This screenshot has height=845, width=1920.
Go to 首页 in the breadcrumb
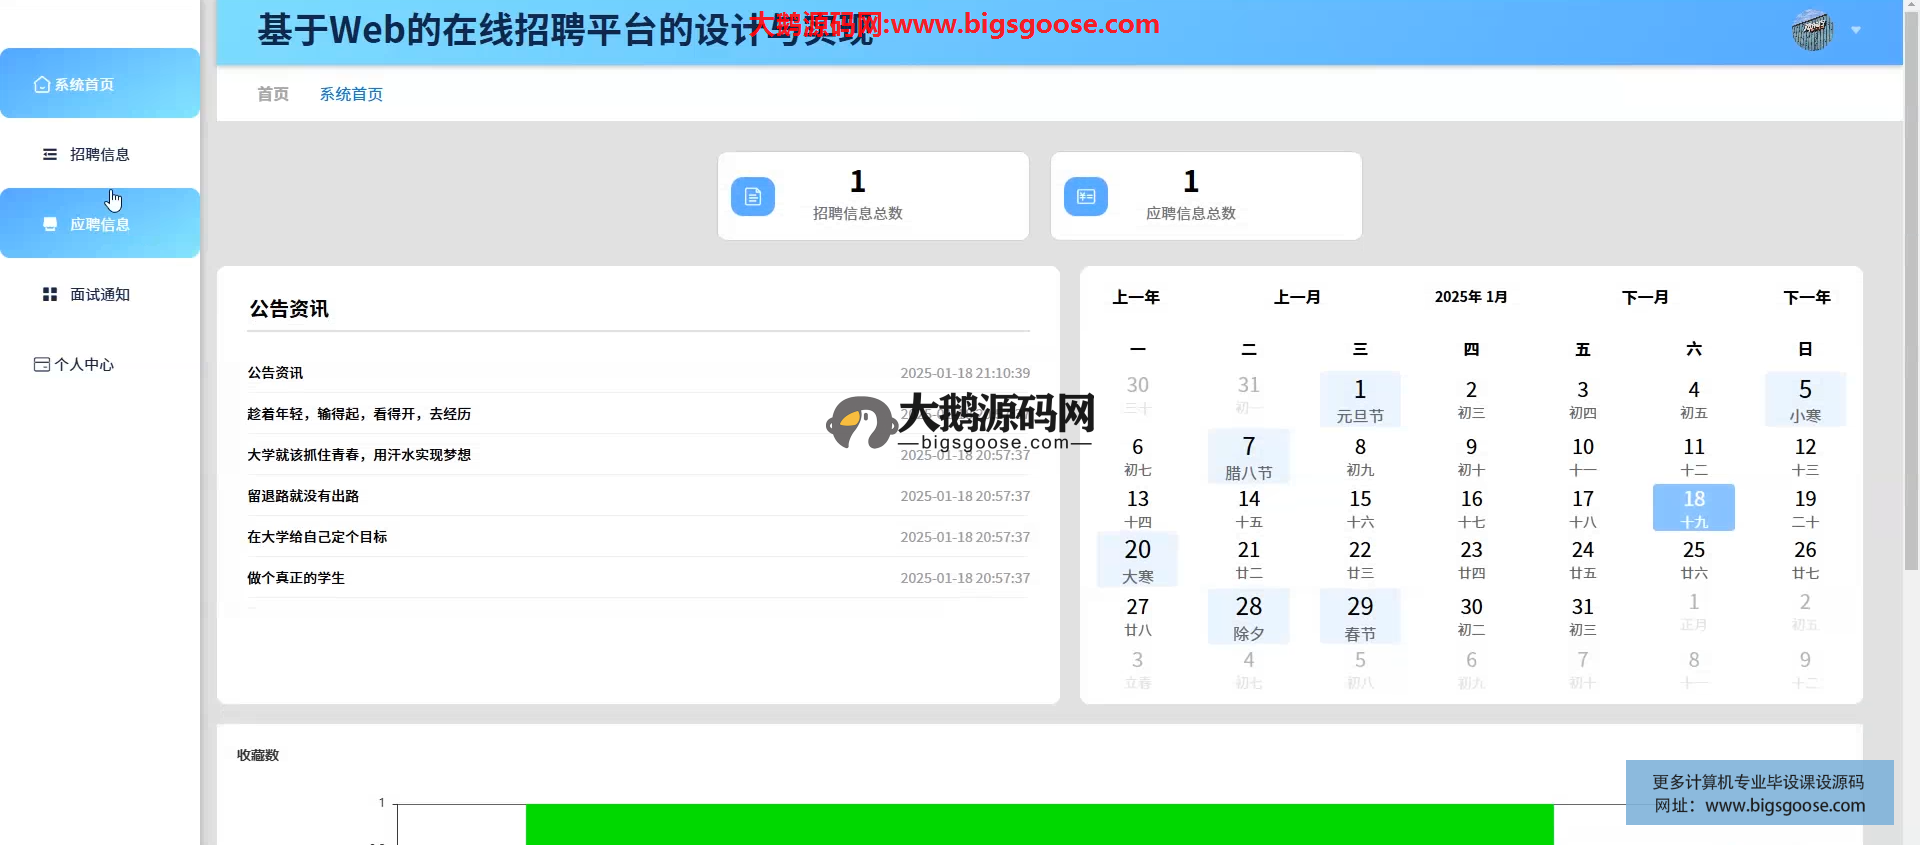[x=273, y=94]
